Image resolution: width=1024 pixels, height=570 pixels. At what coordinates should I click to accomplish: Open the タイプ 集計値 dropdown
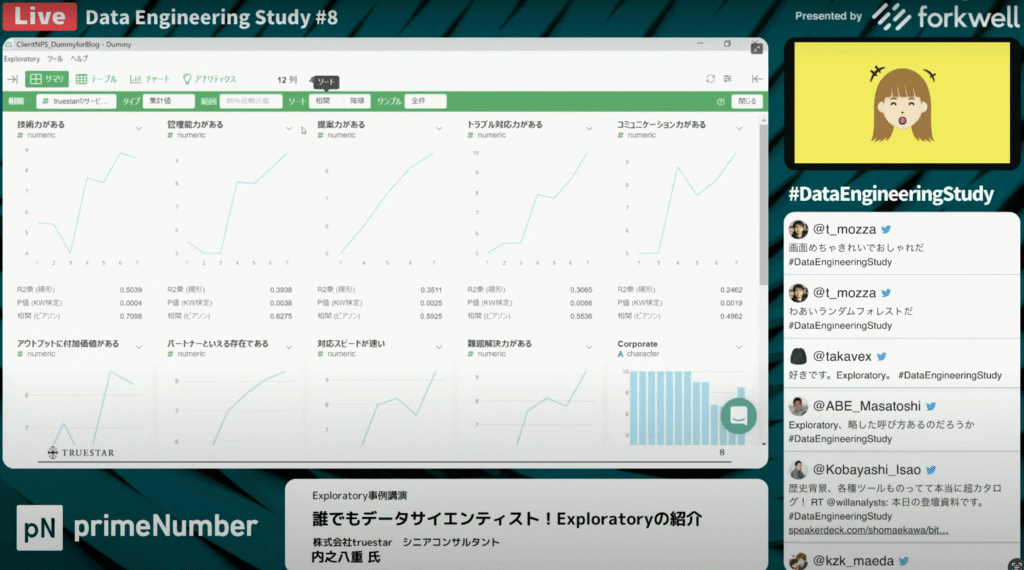click(x=168, y=101)
